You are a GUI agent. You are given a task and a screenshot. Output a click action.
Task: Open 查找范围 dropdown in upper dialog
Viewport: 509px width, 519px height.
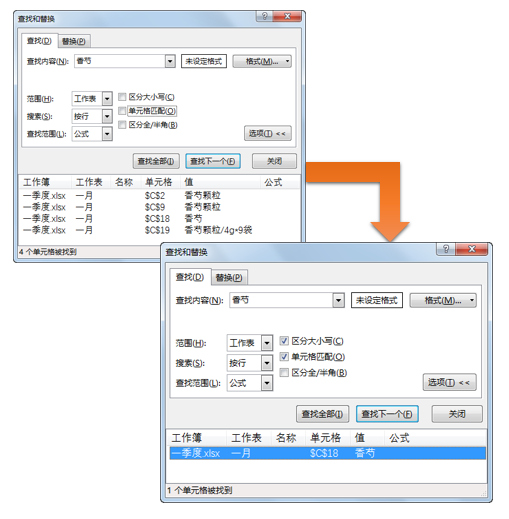tap(107, 134)
